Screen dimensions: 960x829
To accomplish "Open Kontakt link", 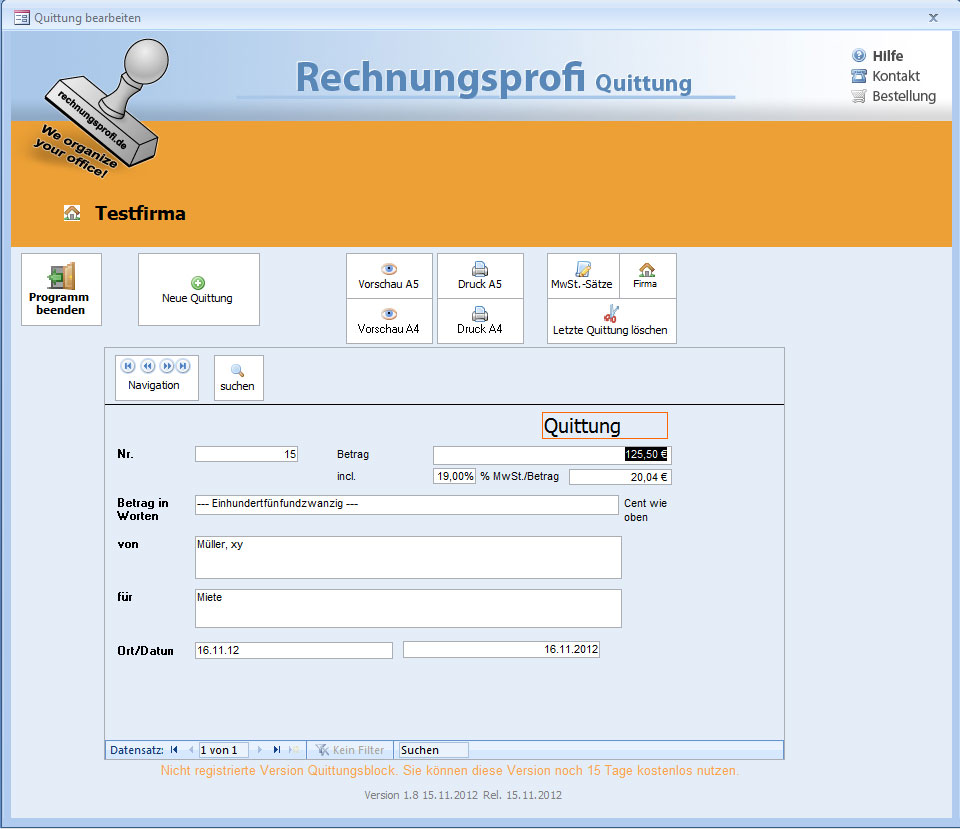I will point(896,76).
